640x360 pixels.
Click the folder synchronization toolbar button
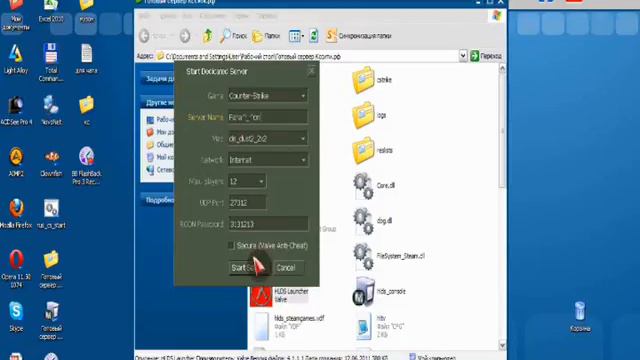(x=358, y=36)
